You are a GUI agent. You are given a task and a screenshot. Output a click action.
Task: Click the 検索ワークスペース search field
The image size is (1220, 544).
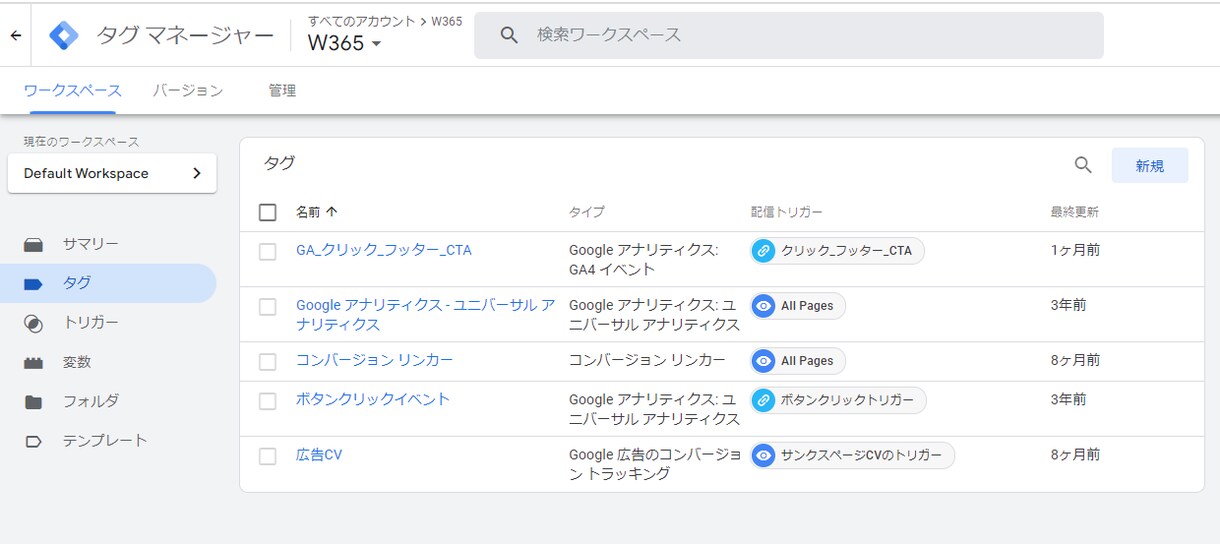pos(789,35)
